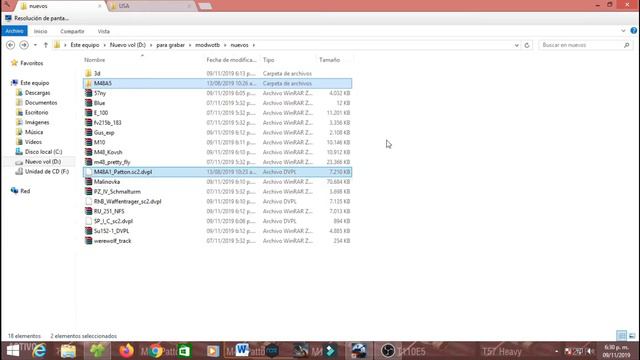Select the M10 WinRAR archive icon
Image resolution: width=640 pixels, height=360 pixels.
point(89,142)
